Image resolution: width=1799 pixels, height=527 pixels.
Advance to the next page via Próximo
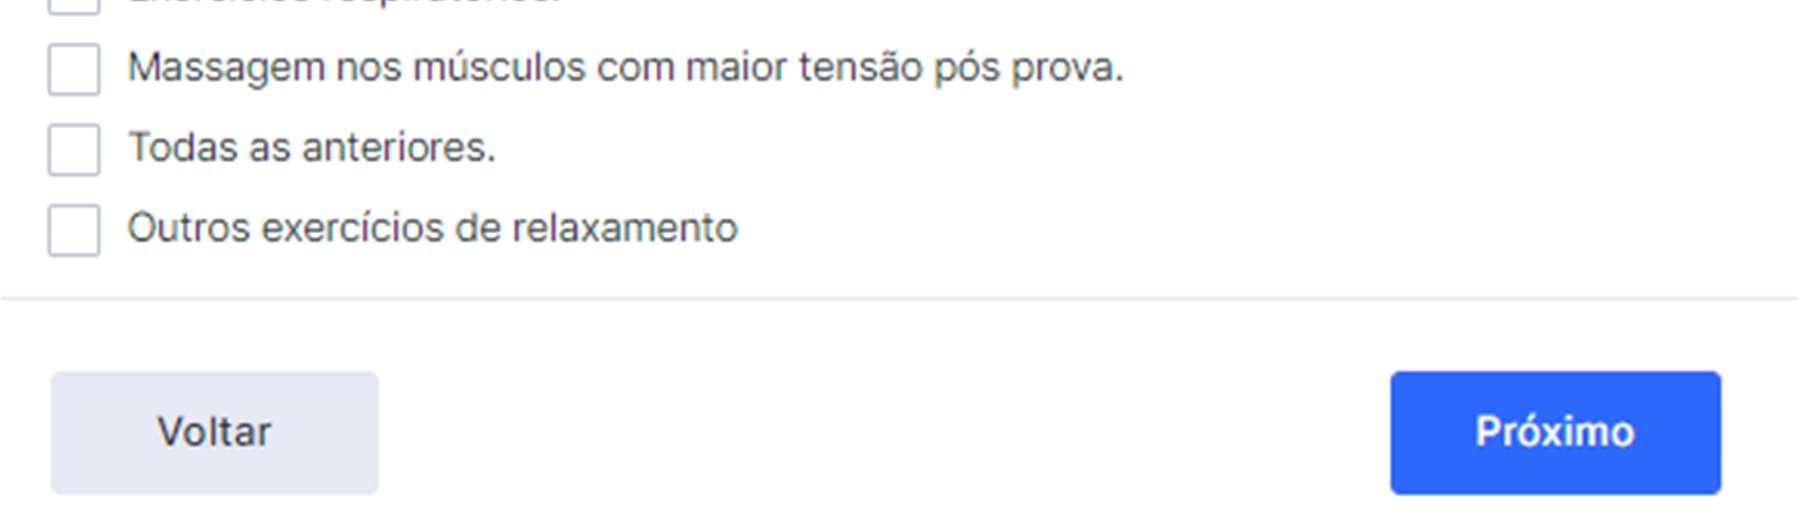point(1555,433)
